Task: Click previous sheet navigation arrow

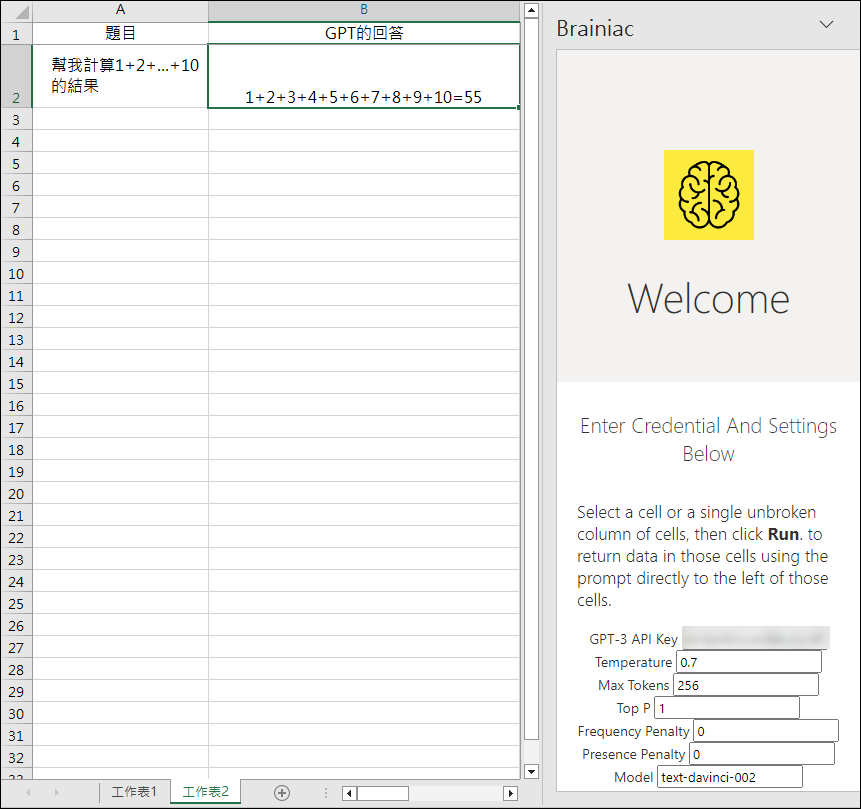Action: [28, 792]
